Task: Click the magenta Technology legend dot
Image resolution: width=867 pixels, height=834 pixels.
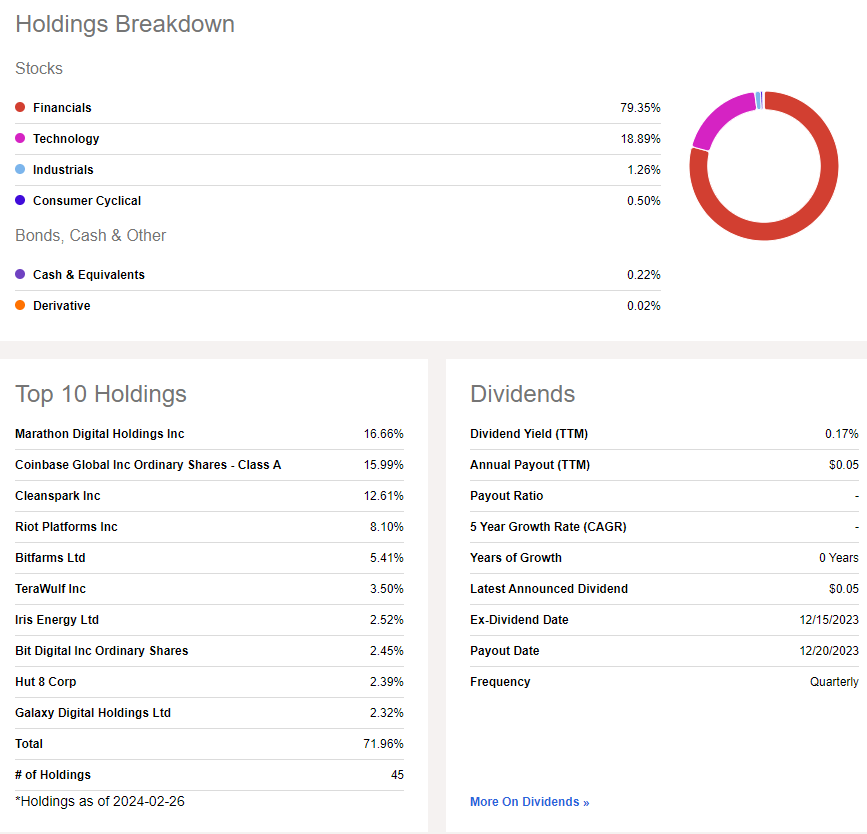Action: point(20,138)
